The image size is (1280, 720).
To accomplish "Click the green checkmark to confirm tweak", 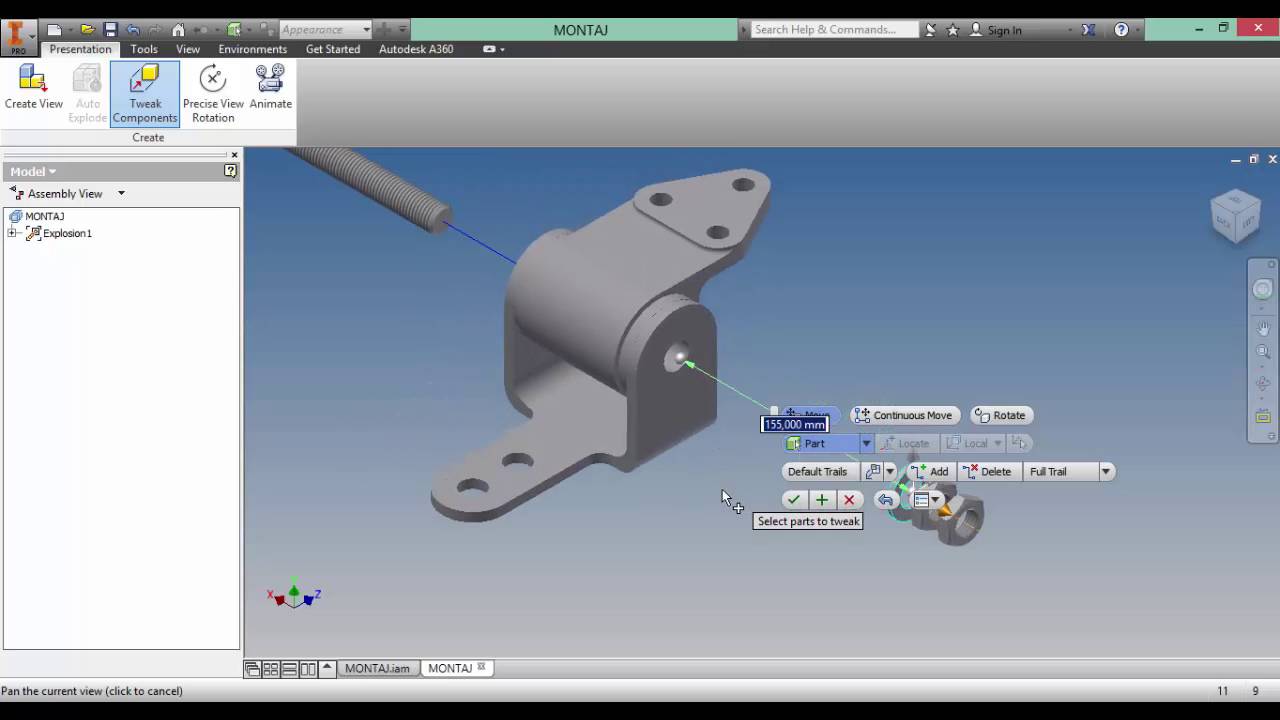I will [793, 500].
